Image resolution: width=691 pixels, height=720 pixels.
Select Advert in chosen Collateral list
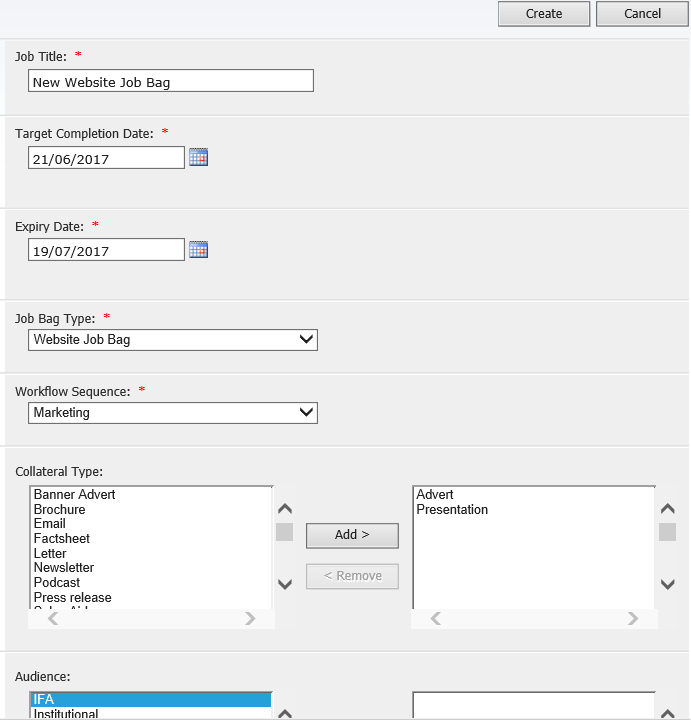point(534,495)
